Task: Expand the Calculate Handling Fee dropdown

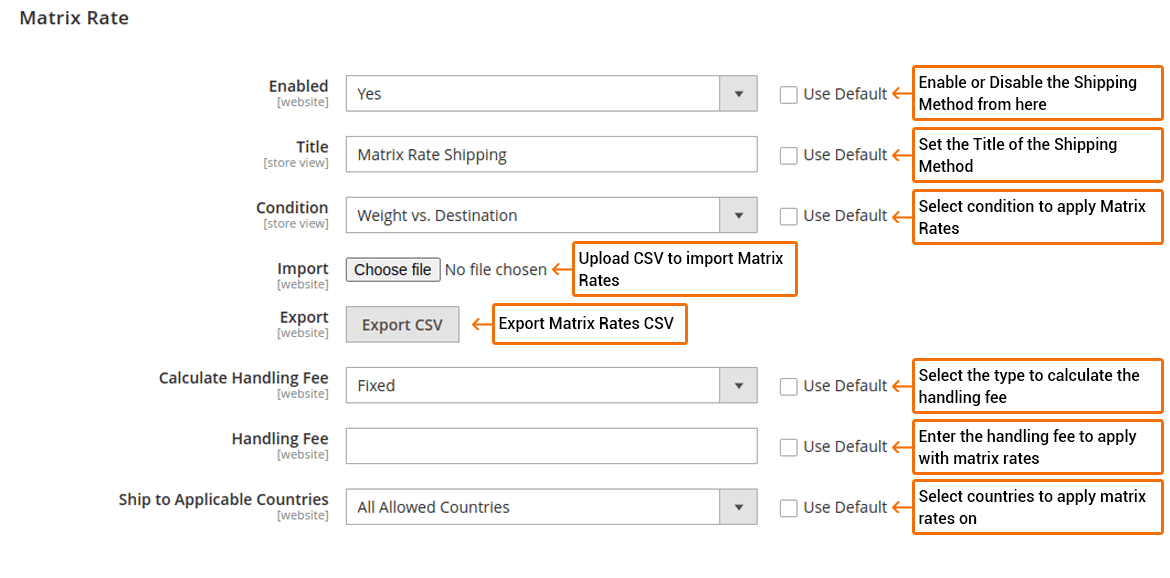Action: pyautogui.click(x=739, y=385)
